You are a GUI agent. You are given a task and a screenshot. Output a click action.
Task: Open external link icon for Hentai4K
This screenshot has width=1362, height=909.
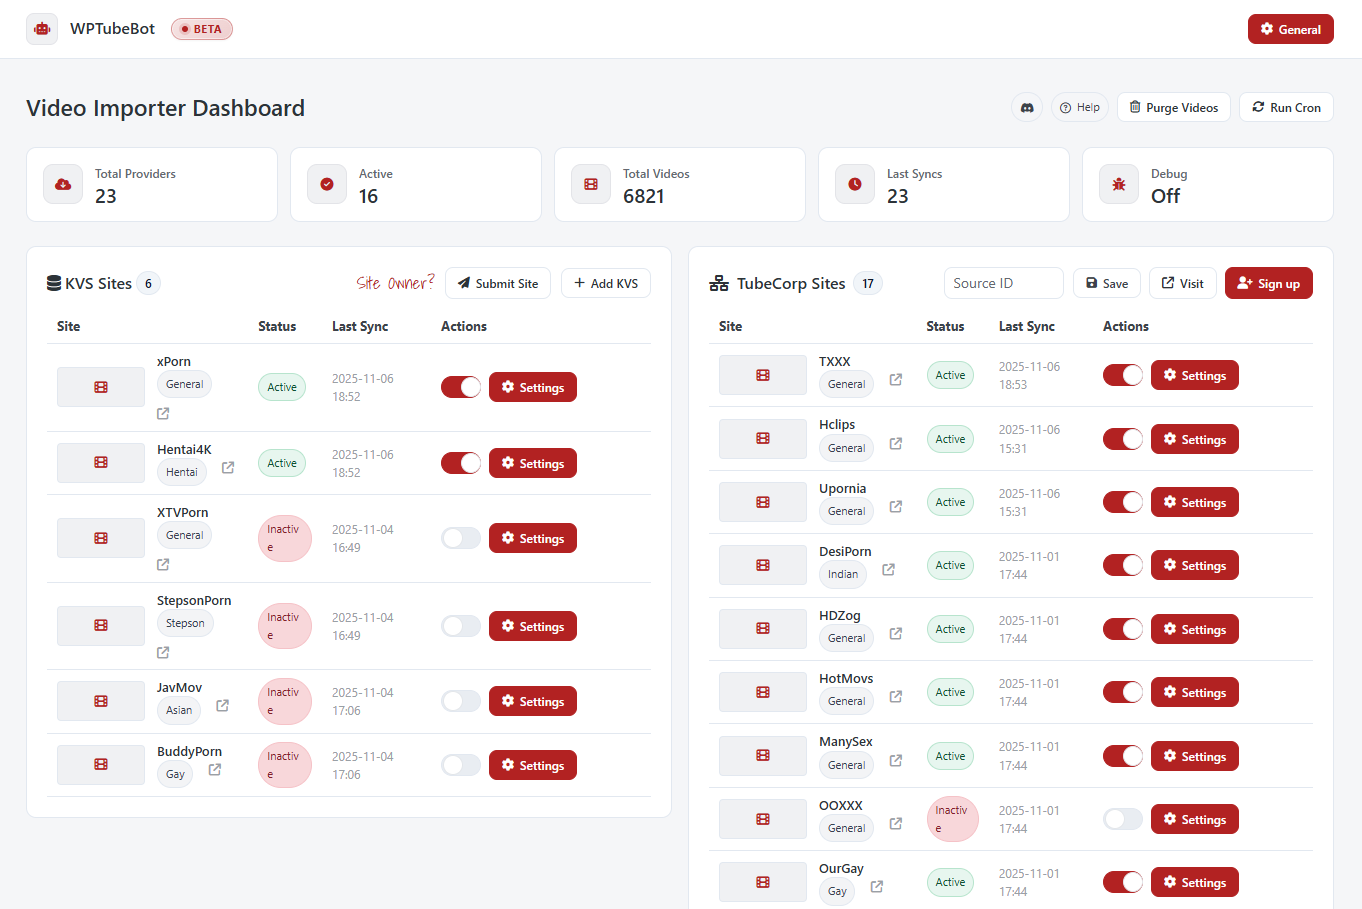point(228,468)
